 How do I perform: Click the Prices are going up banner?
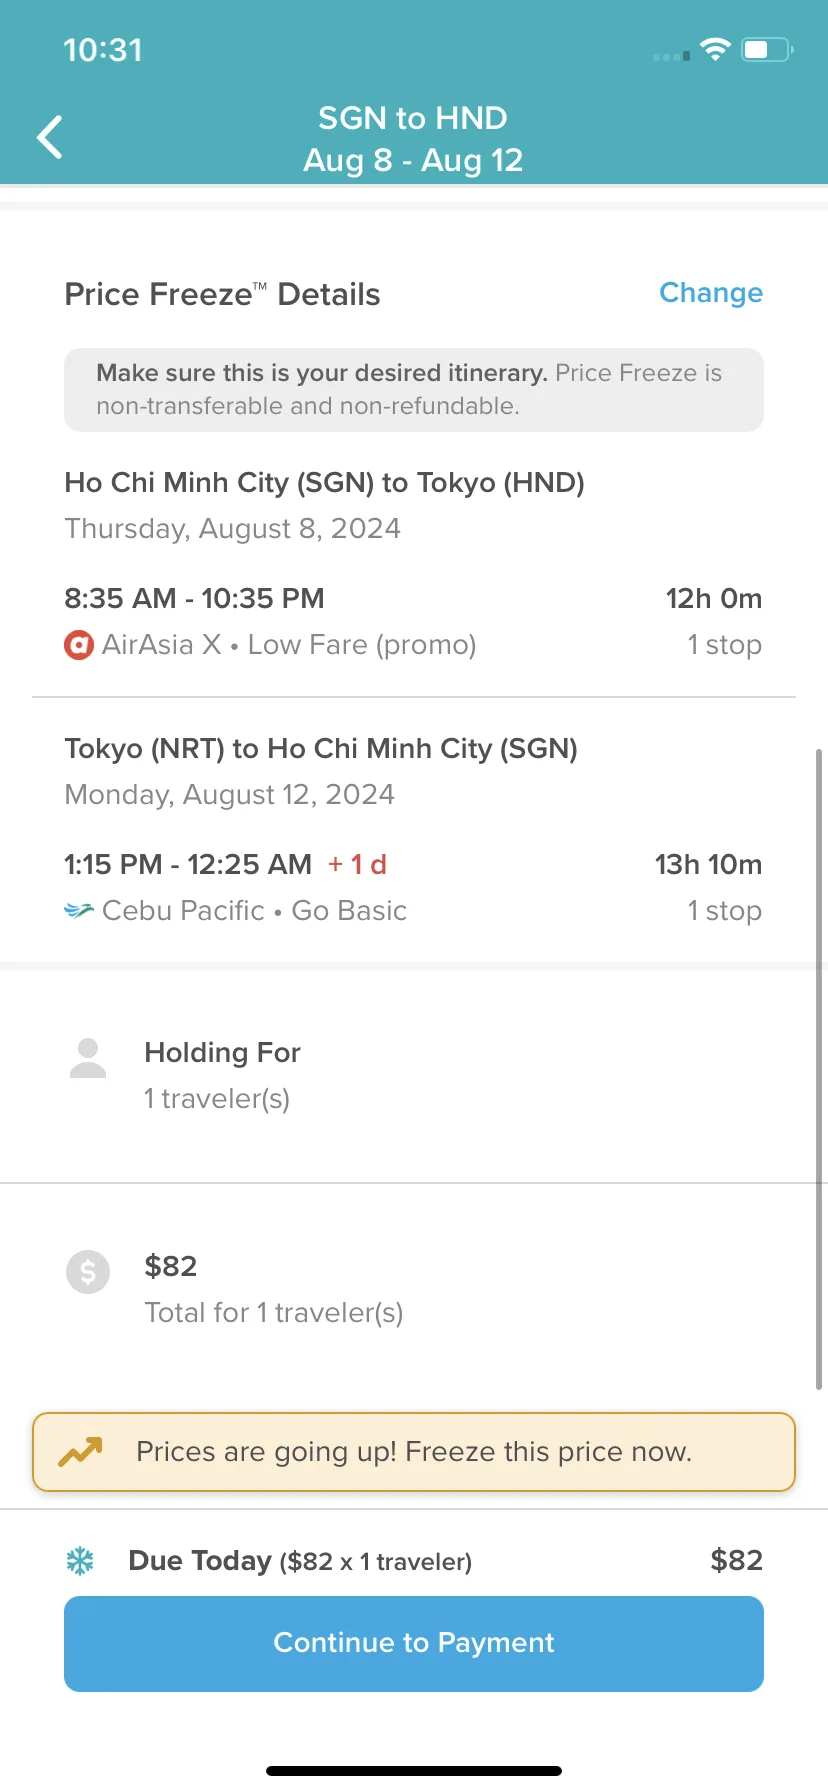pos(414,1452)
